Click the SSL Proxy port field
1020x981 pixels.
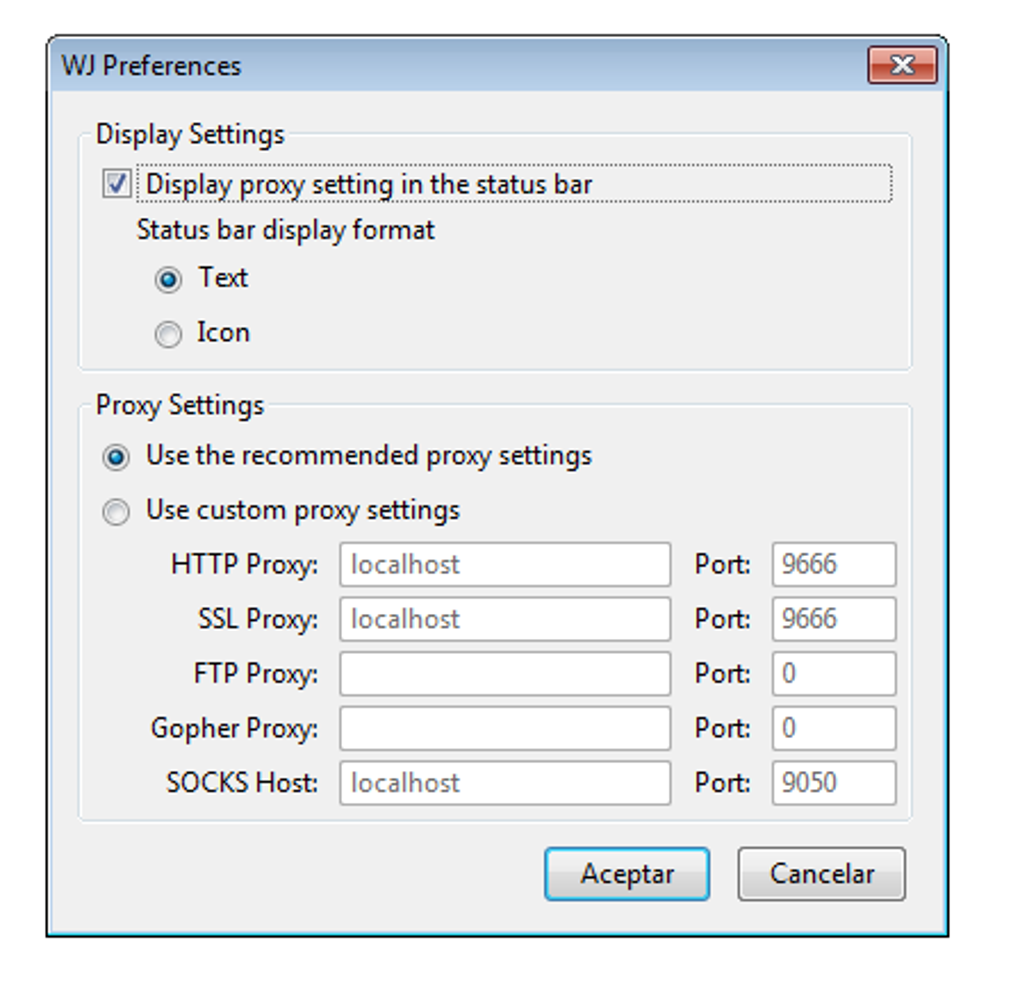pyautogui.click(x=833, y=620)
